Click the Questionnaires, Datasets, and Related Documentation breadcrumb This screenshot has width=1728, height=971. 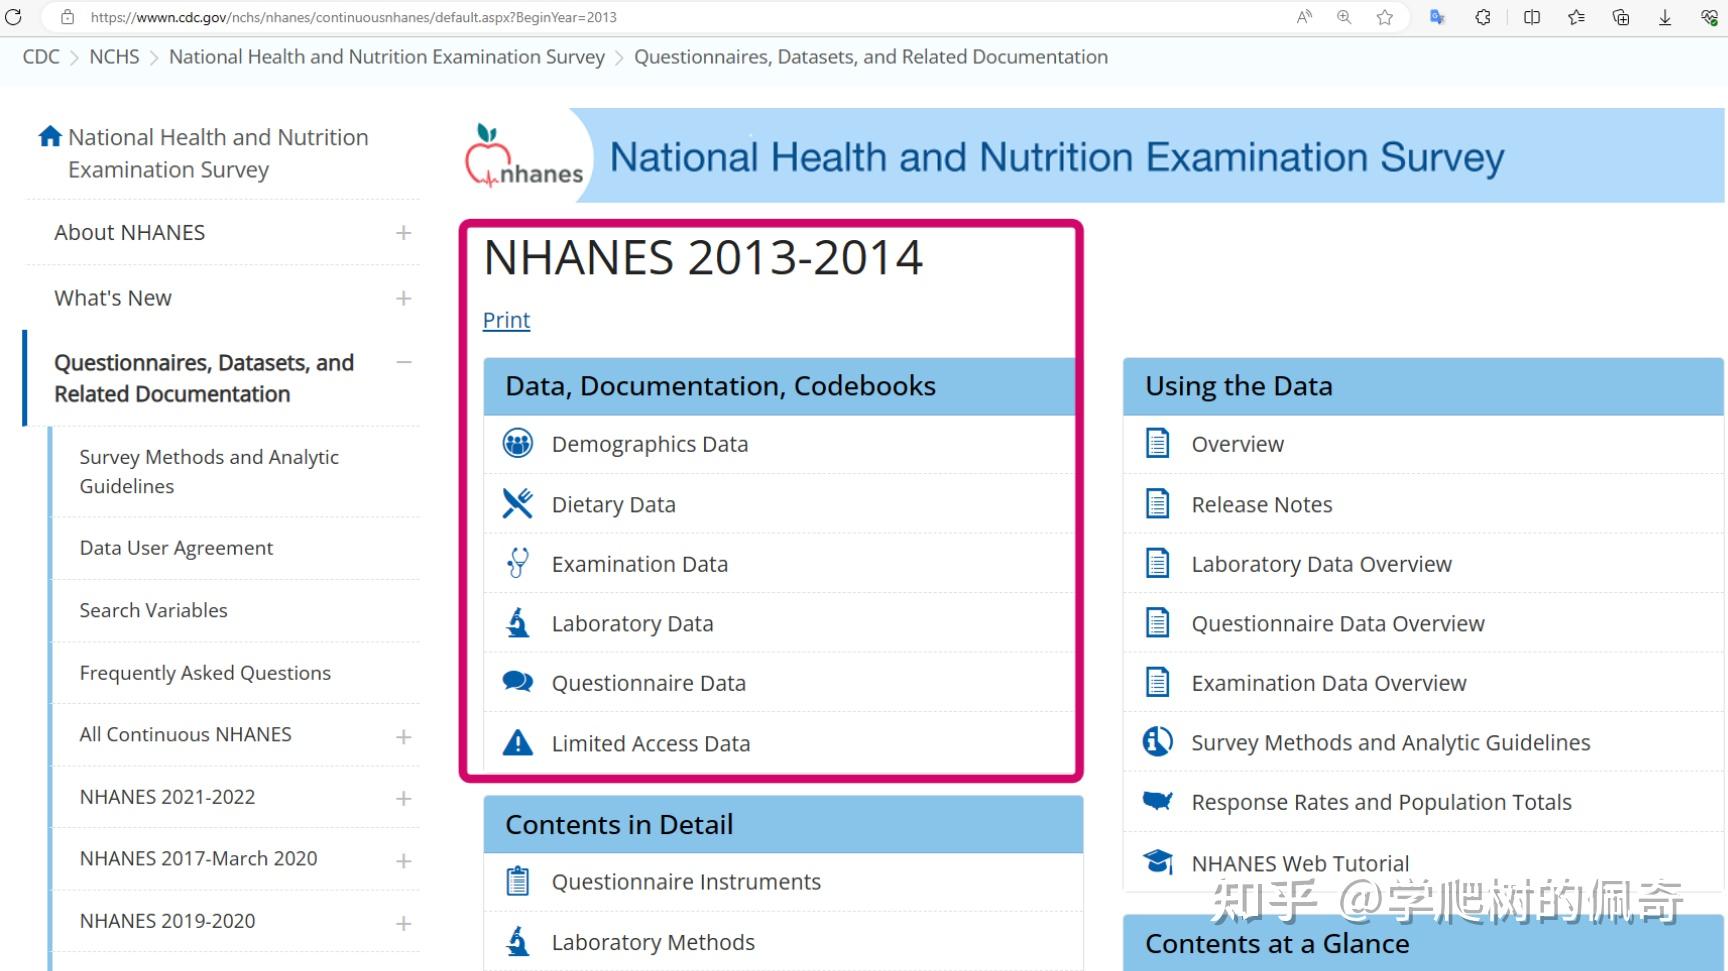(x=871, y=57)
